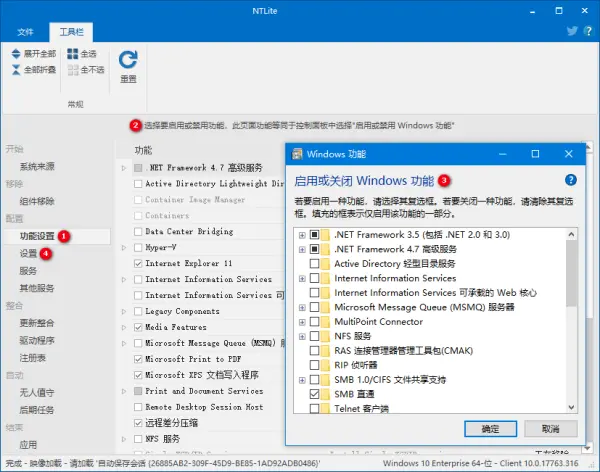Open 驱动程序 sidebar link
Viewport: 600px width, 472px height.
pos(37,340)
